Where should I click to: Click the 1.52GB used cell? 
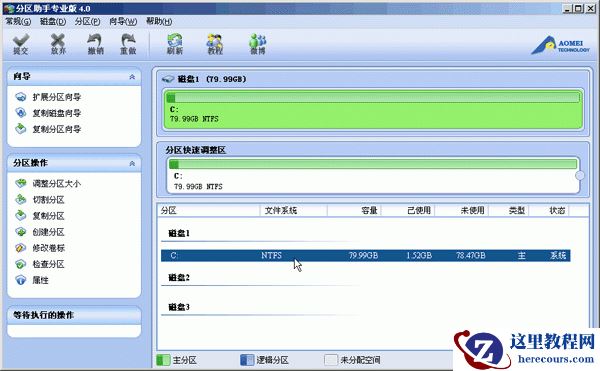419,255
